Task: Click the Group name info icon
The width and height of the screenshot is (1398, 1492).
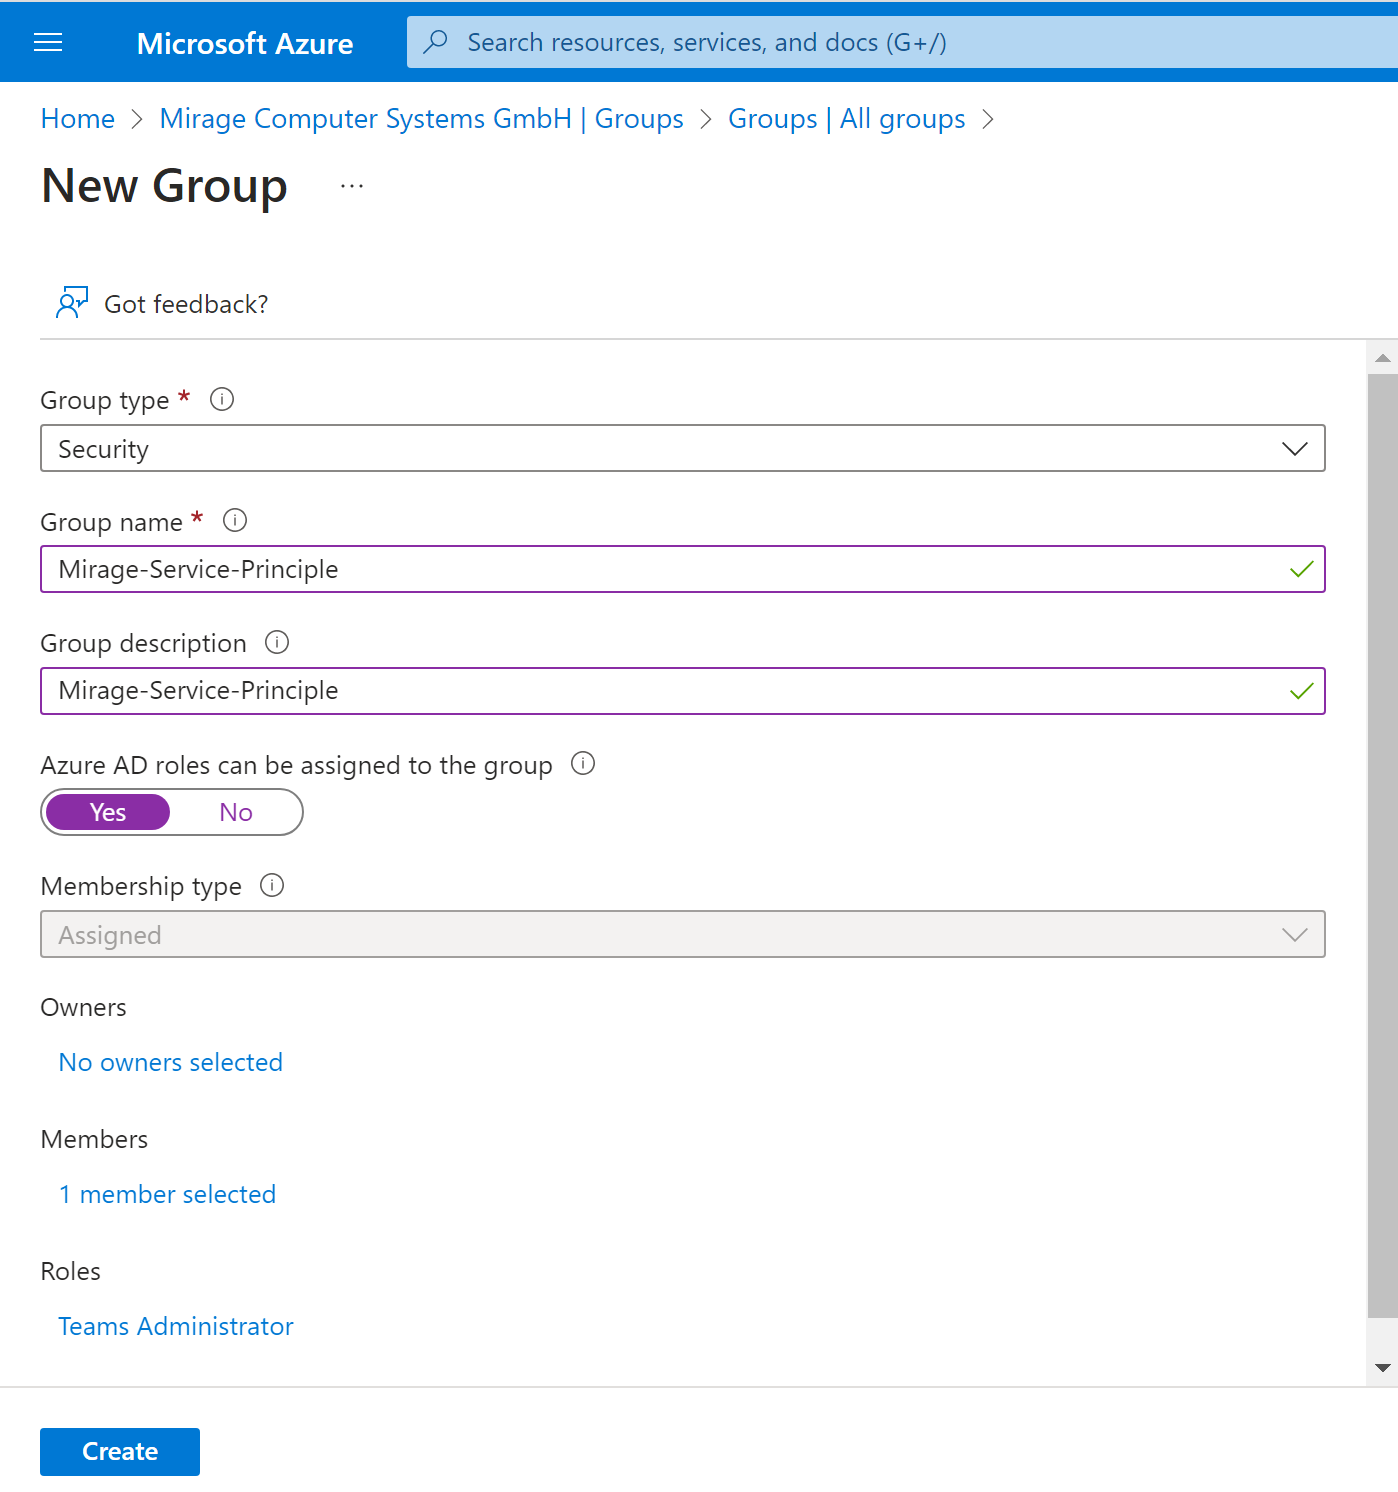Action: [x=235, y=520]
